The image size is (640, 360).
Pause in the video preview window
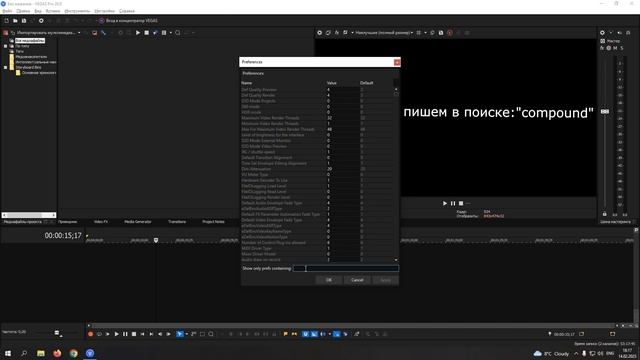pos(453,203)
